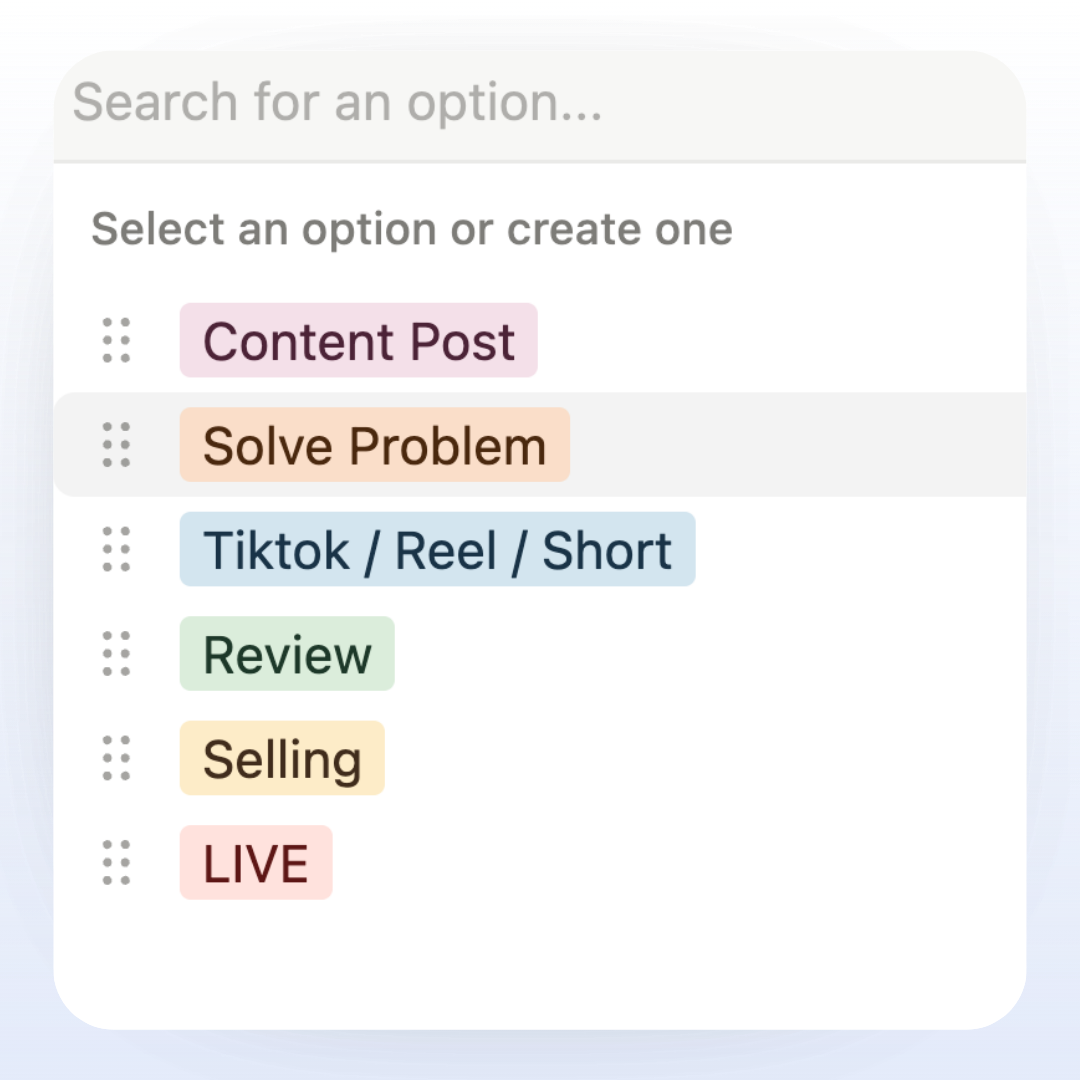Click the drag handle next to Review

click(117, 653)
